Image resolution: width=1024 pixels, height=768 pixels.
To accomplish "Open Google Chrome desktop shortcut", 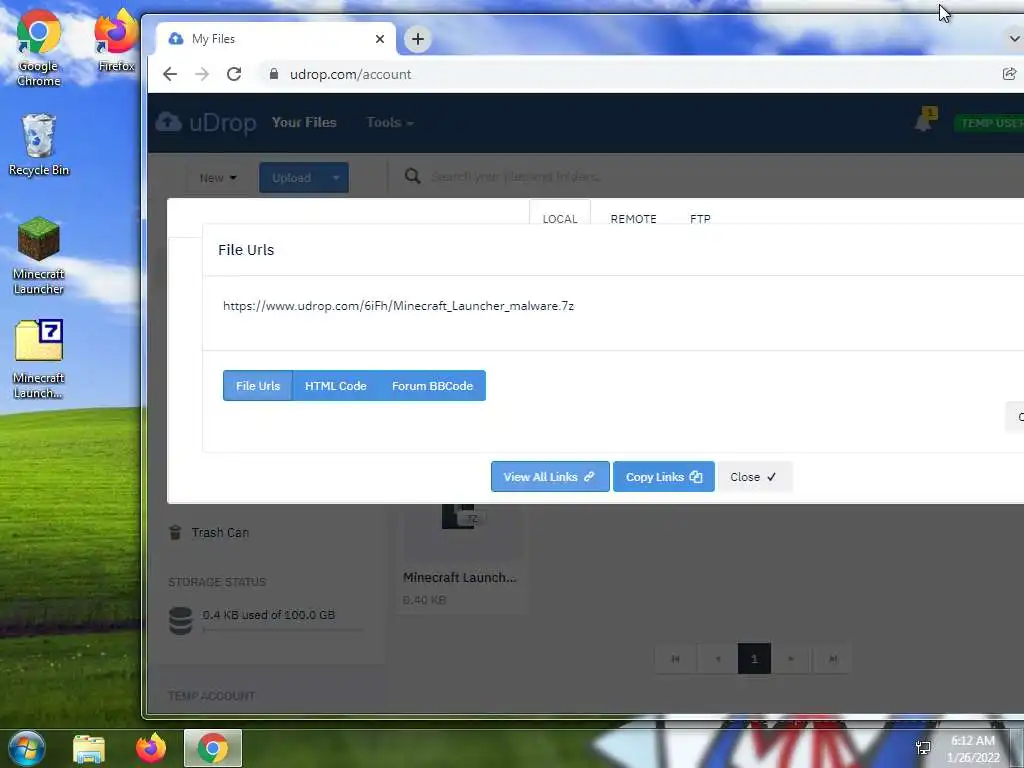I will click(39, 47).
